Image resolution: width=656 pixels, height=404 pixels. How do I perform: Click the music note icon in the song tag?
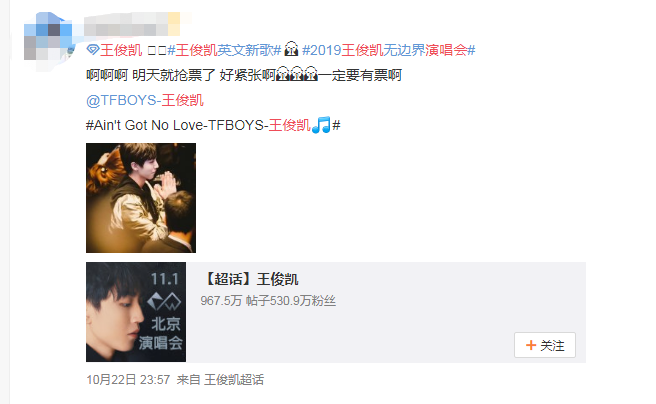point(321,125)
